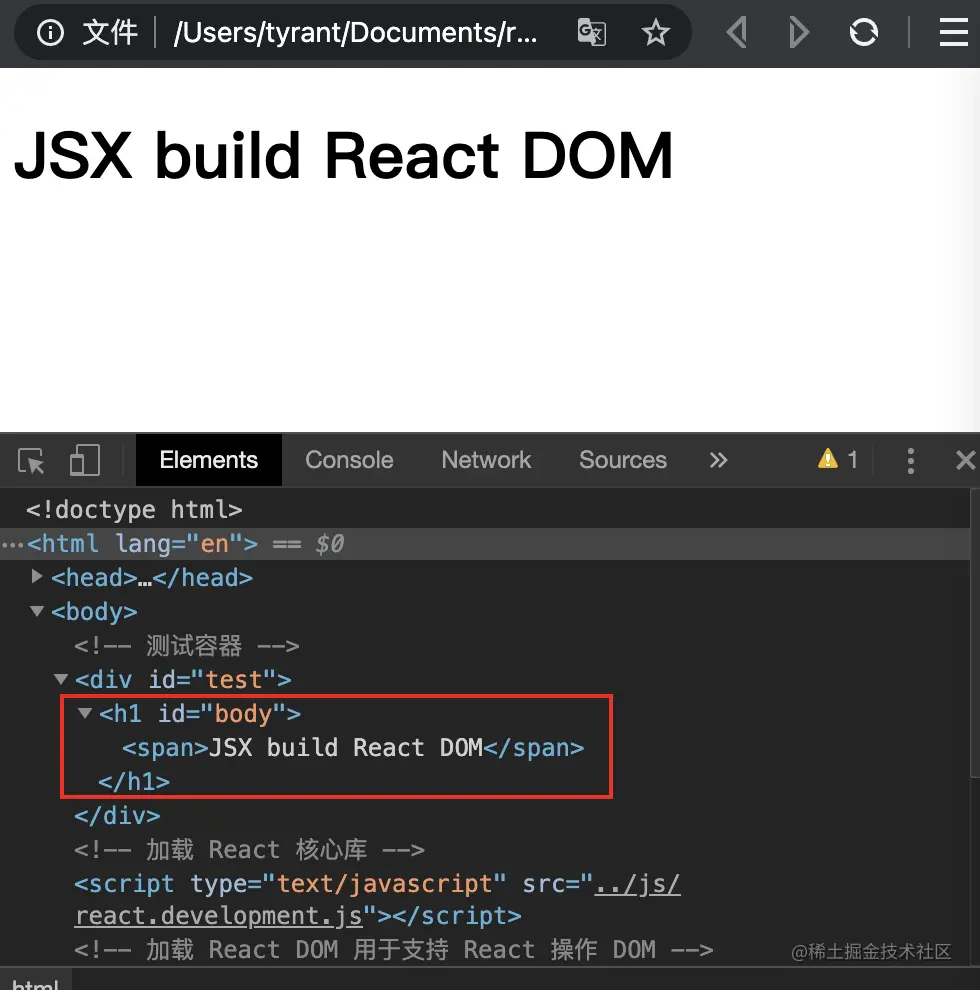Collapse the h1 id="body" node
This screenshot has height=990, width=980.
[85, 713]
